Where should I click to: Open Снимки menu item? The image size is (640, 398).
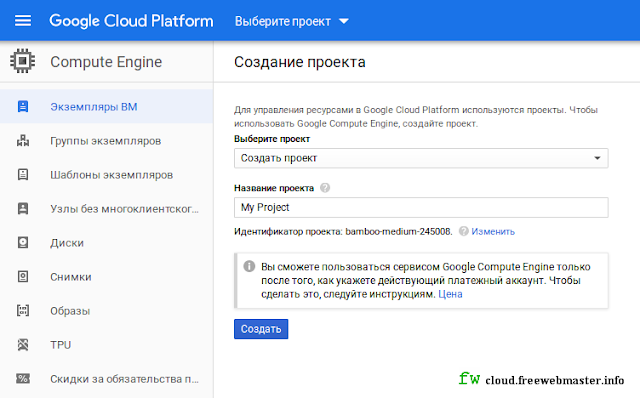tap(107, 277)
